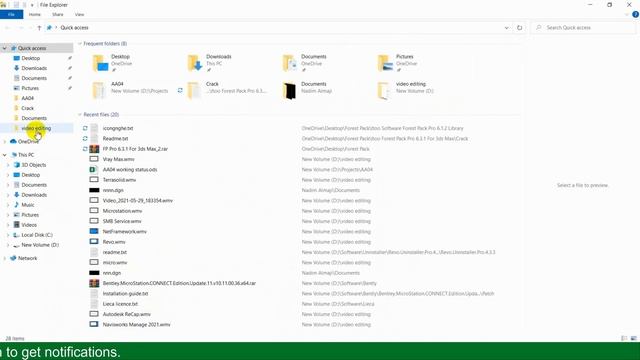Viewport: 640px width, 360px height.
Task: Select lowercase readme.txt file
Action: [x=115, y=252]
